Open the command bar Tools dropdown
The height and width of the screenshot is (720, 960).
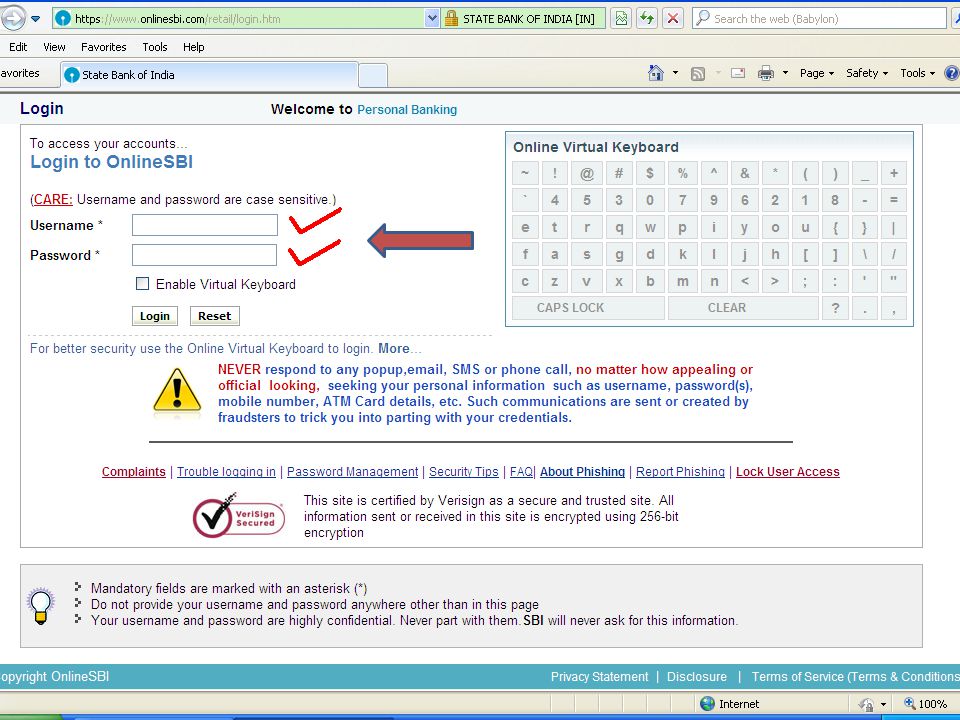click(918, 73)
